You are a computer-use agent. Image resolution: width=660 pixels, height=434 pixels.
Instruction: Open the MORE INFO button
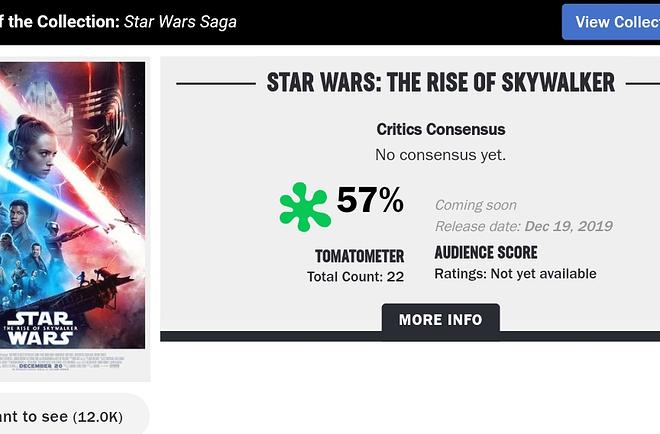(440, 320)
